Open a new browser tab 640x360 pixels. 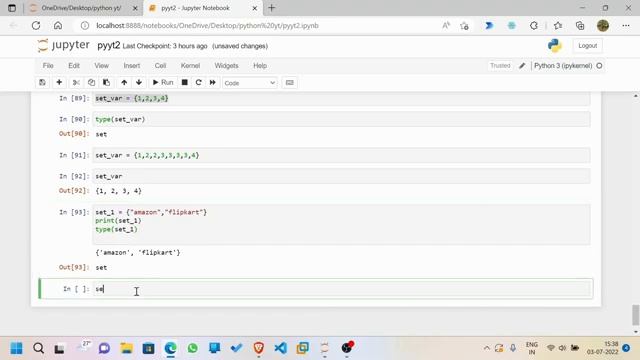click(272, 8)
